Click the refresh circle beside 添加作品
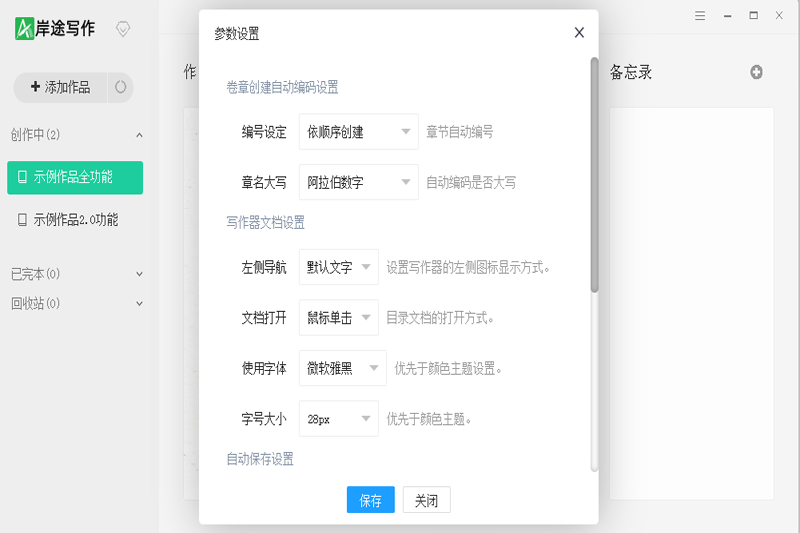This screenshot has height=533, width=800. pyautogui.click(x=120, y=87)
